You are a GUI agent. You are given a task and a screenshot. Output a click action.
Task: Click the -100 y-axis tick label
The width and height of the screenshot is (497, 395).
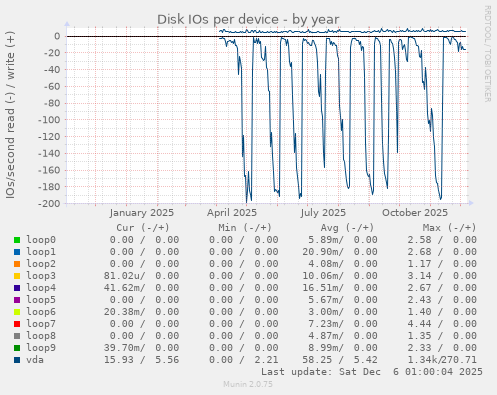pos(49,120)
